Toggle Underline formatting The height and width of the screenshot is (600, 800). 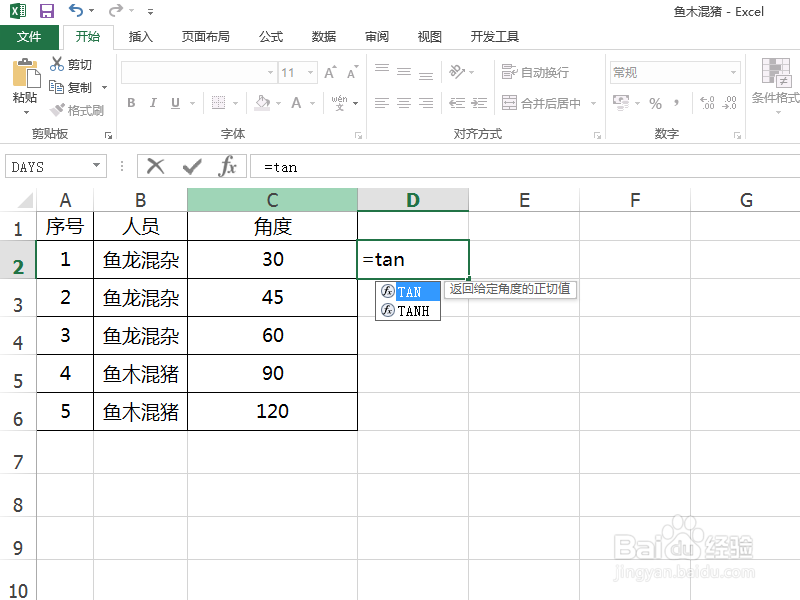[176, 103]
